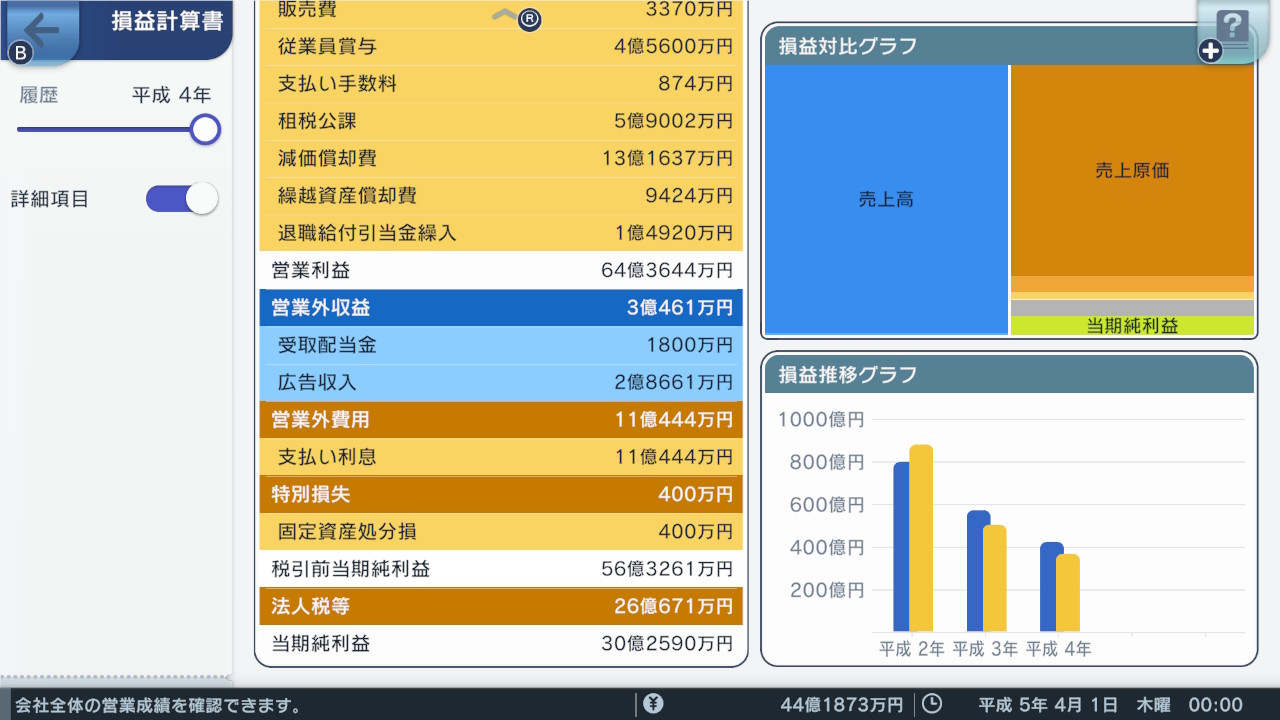Click the ¥ icon in the status bar
The image size is (1280, 720).
[x=653, y=703]
